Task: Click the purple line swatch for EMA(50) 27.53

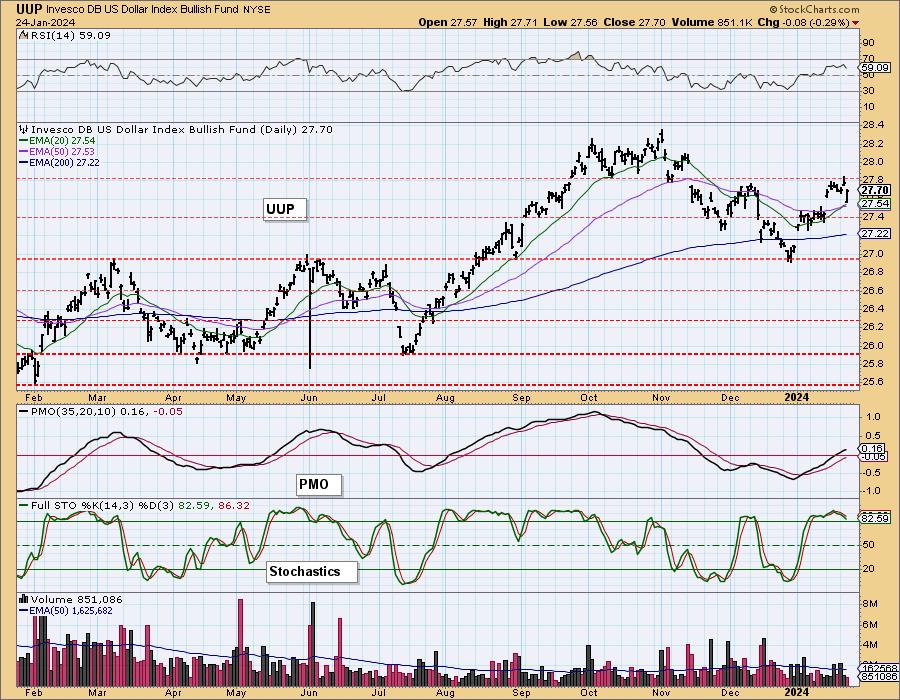Action: pyautogui.click(x=25, y=151)
